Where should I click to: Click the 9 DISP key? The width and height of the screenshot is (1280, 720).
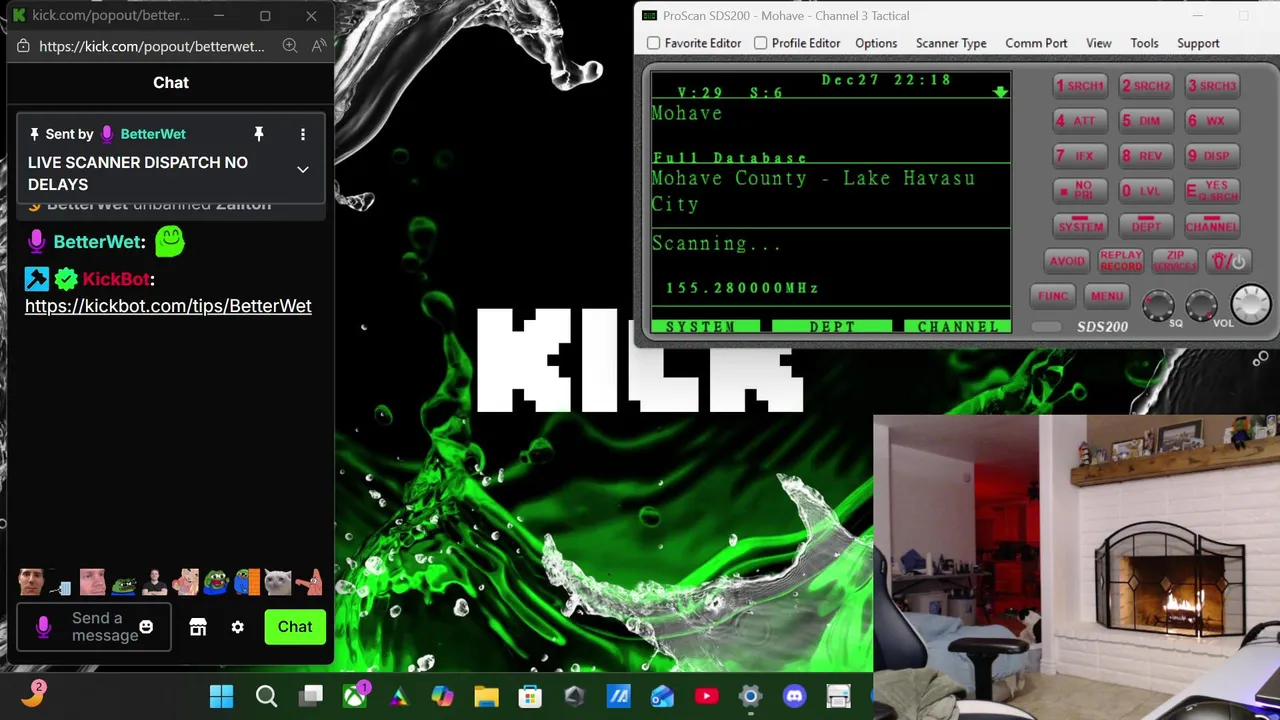[1212, 156]
